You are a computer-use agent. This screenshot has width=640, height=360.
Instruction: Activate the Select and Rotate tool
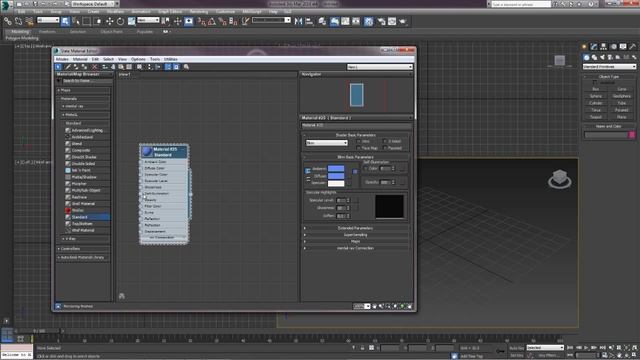120,21
